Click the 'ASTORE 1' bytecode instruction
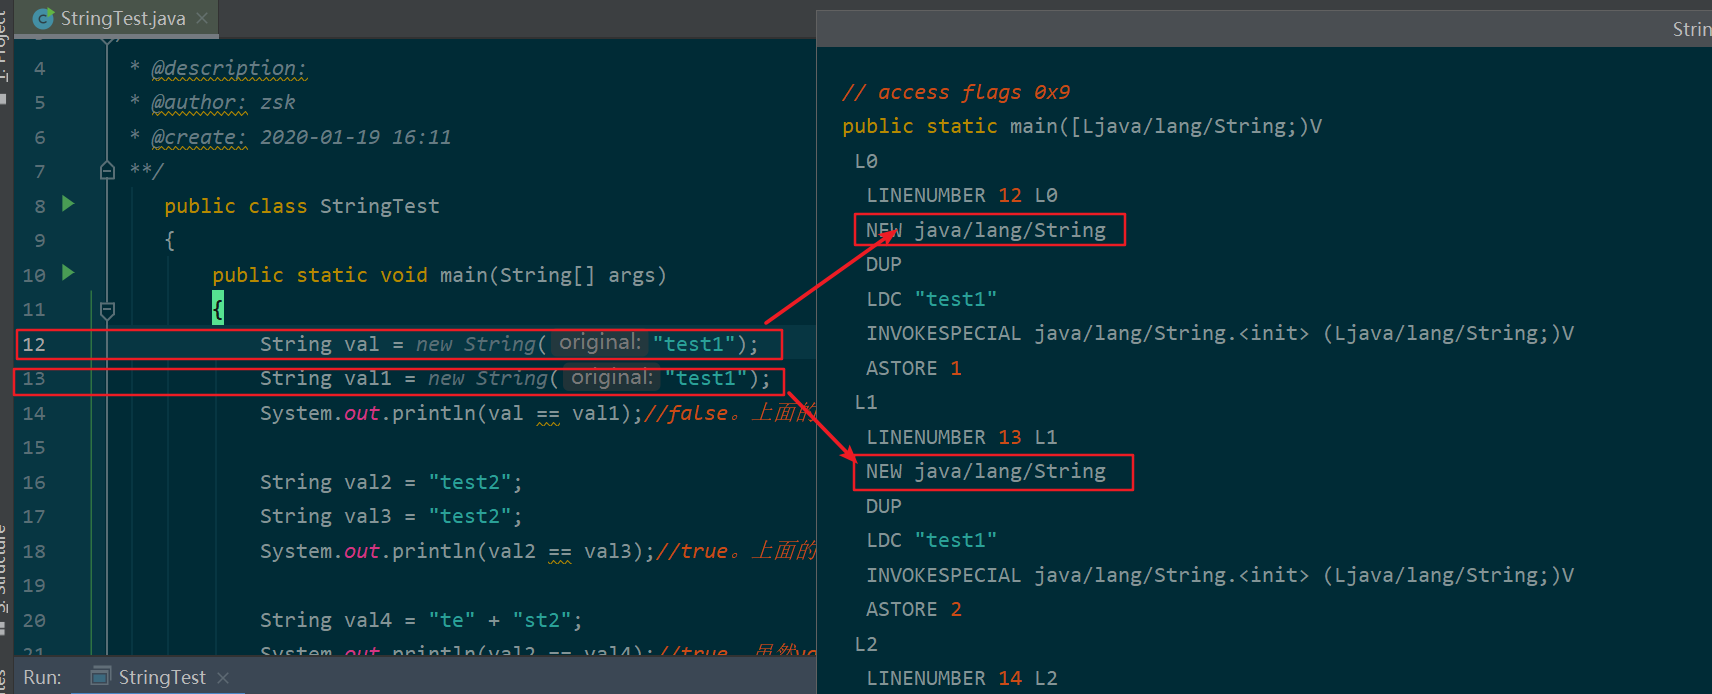1712x694 pixels. pos(913,368)
